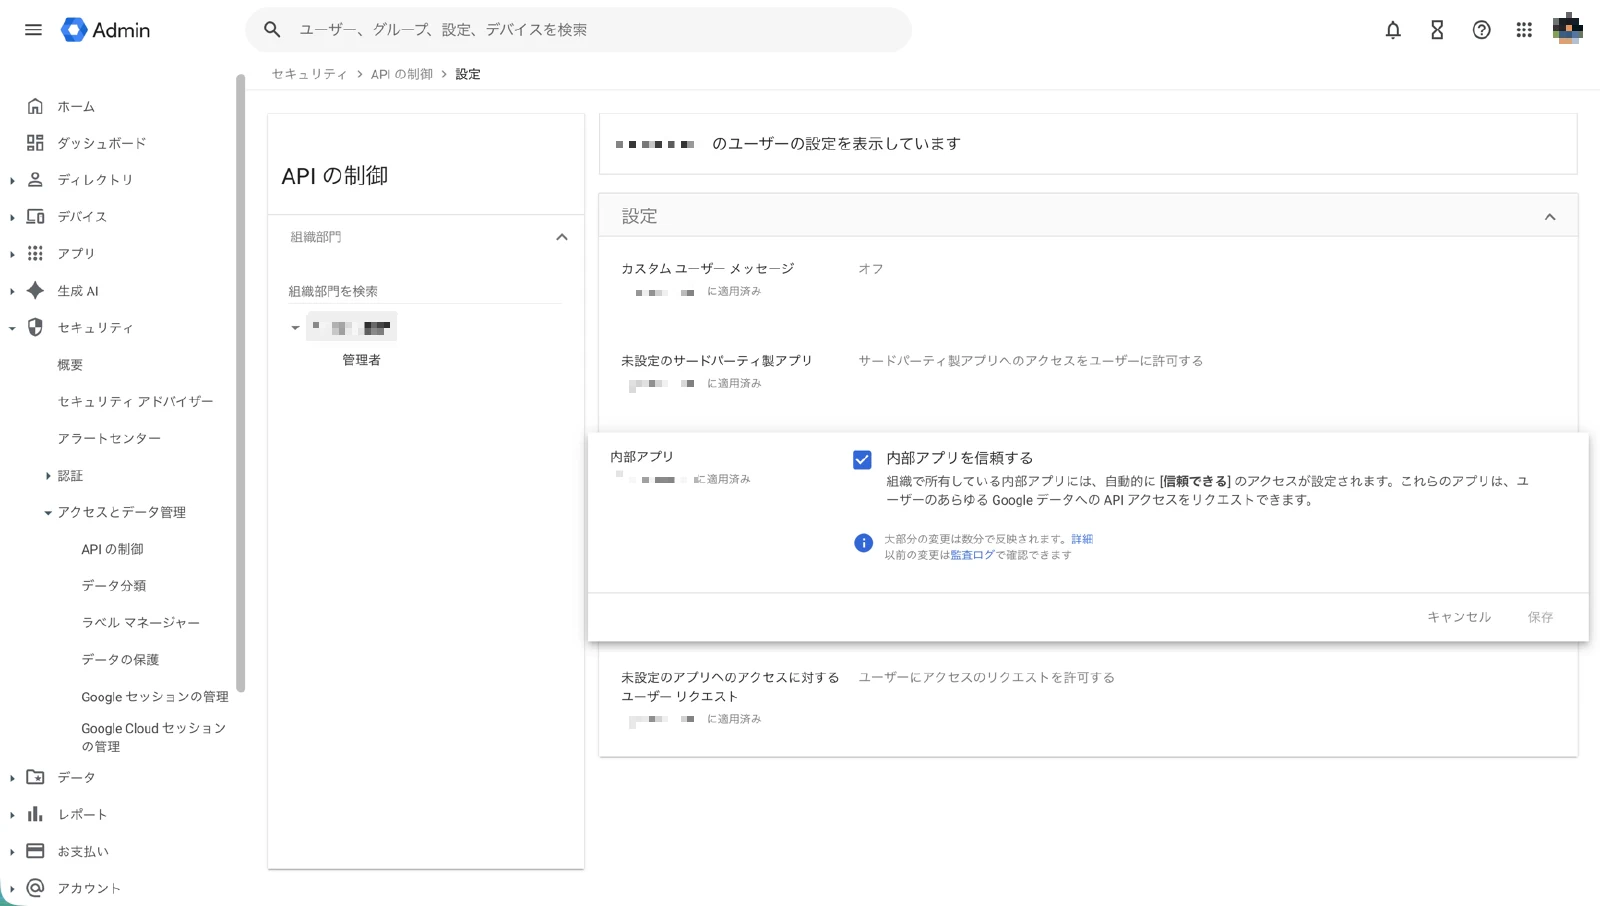The image size is (1600, 906).
Task: Select the ホーム home icon
Action: click(35, 105)
